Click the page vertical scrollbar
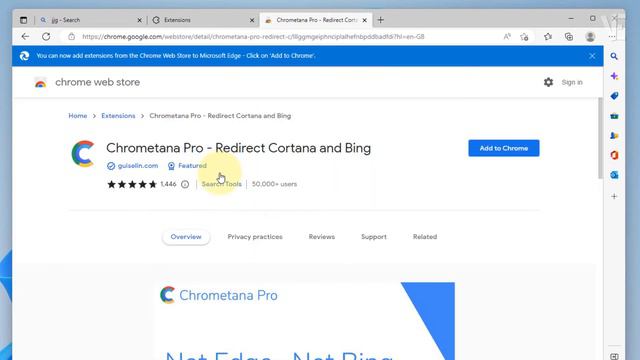 coord(600,139)
